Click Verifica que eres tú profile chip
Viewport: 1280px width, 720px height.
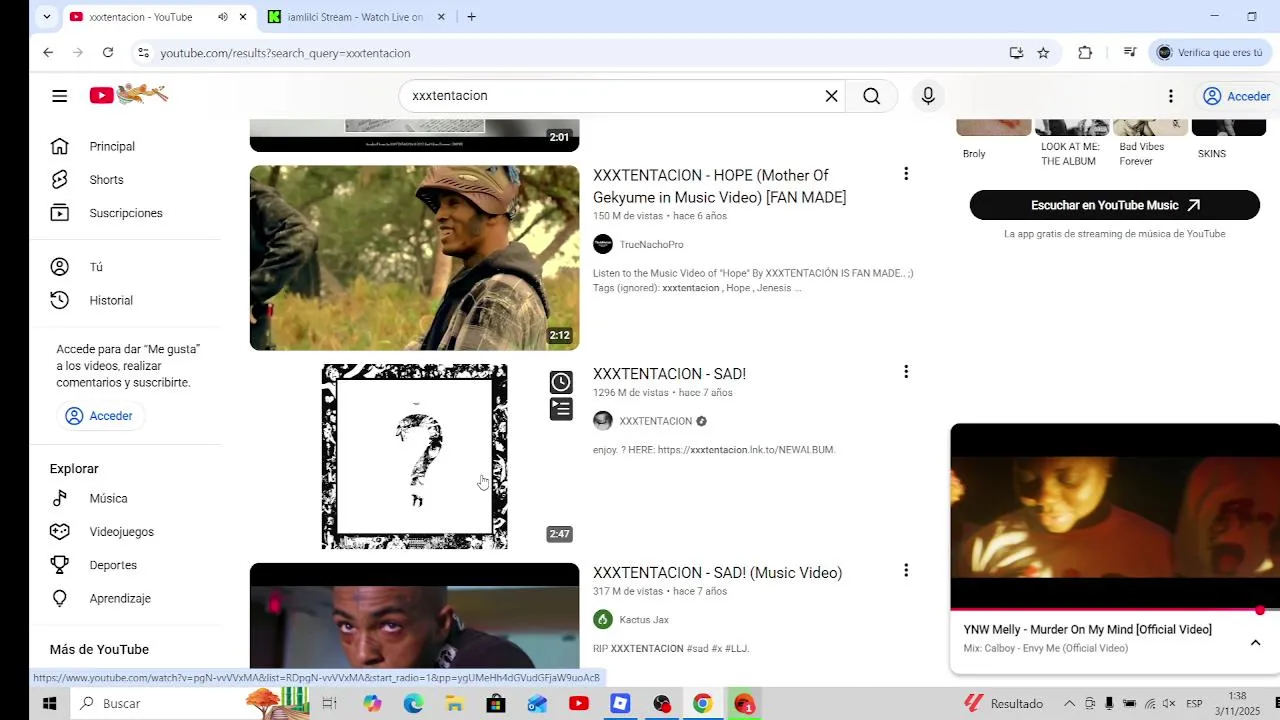[1210, 53]
